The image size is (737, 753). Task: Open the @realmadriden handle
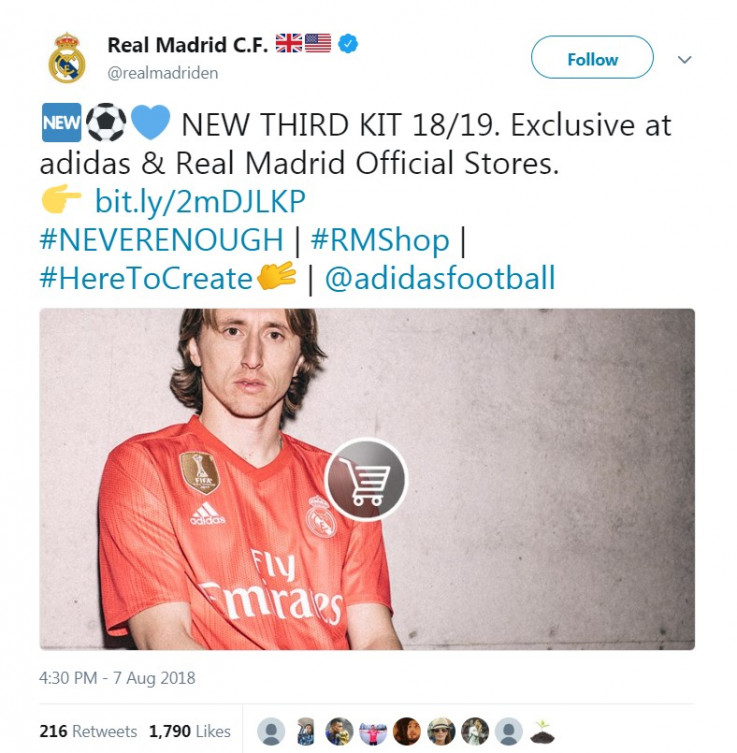coord(163,73)
